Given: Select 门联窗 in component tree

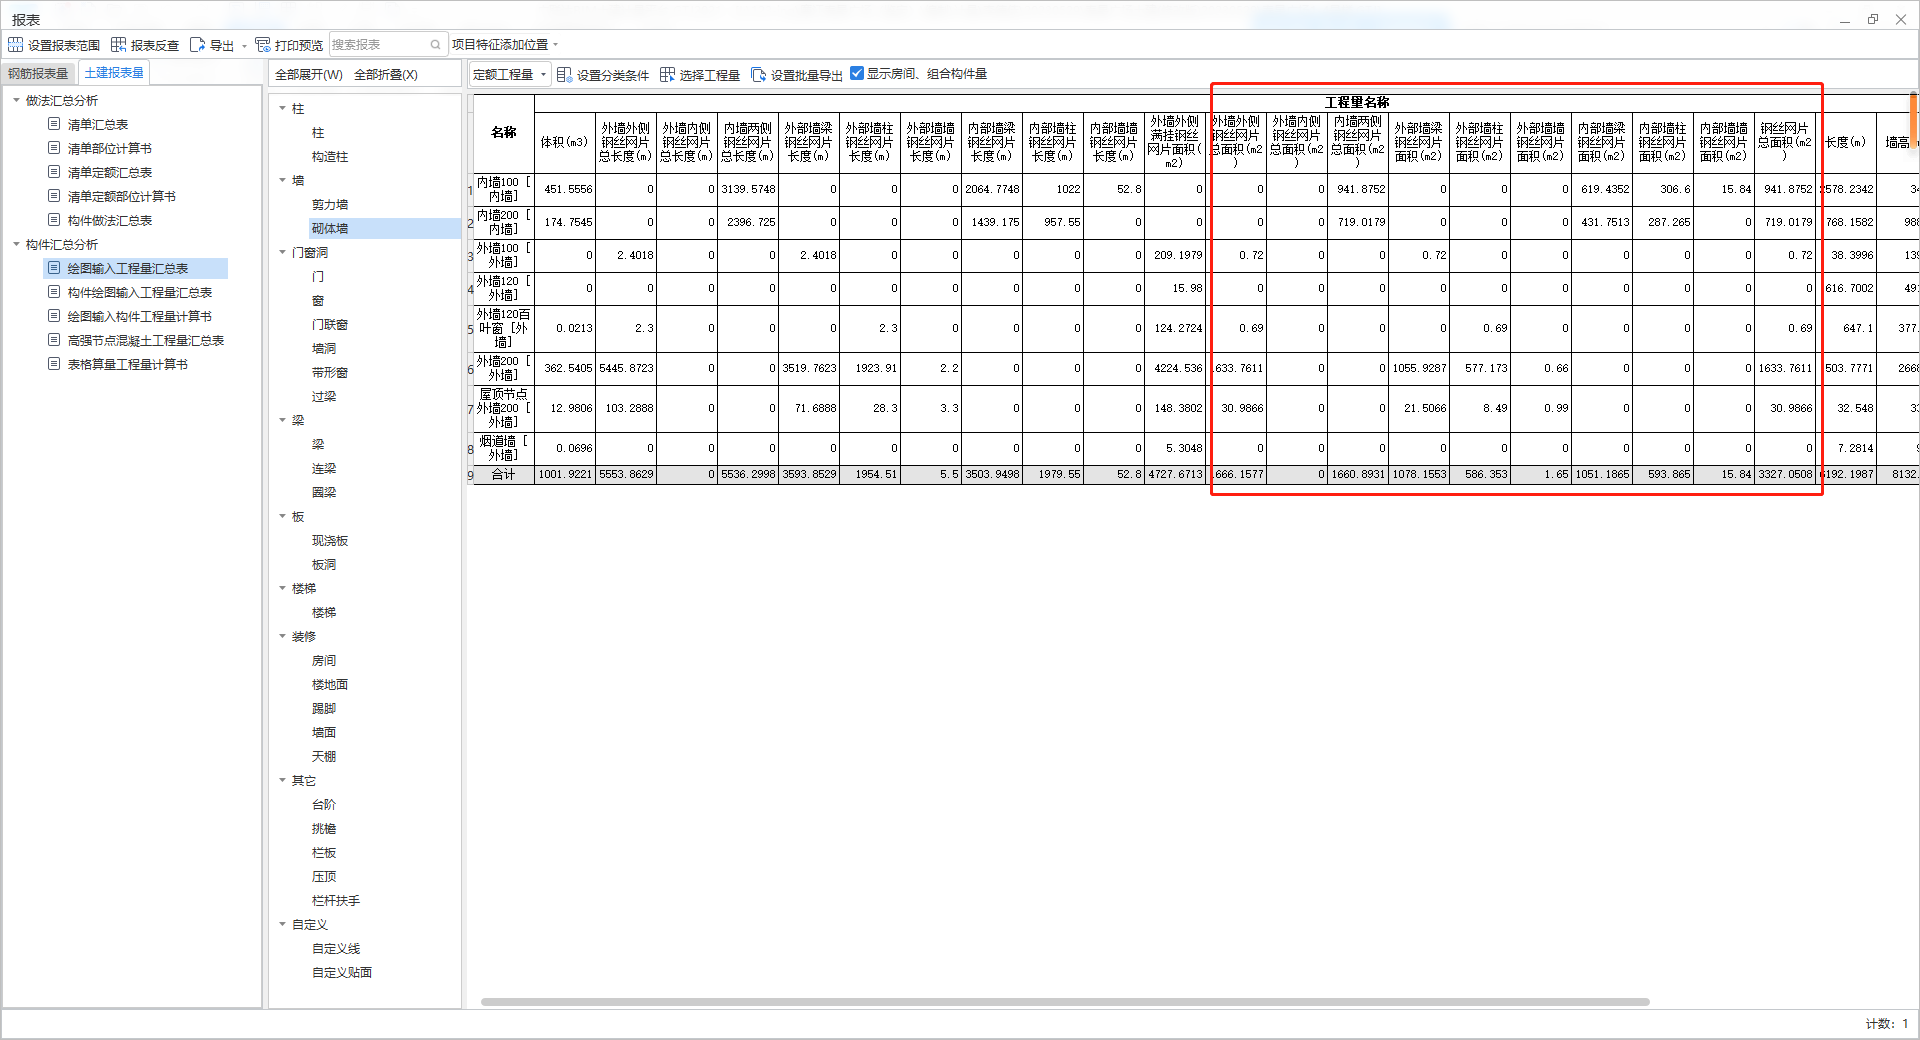Looking at the screenshot, I should 330,324.
